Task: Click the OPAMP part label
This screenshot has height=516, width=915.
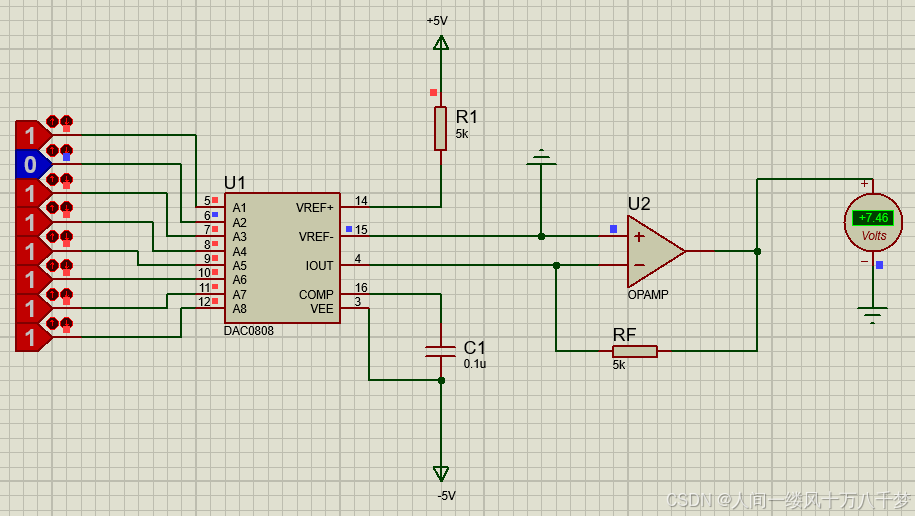Action: coord(648,295)
